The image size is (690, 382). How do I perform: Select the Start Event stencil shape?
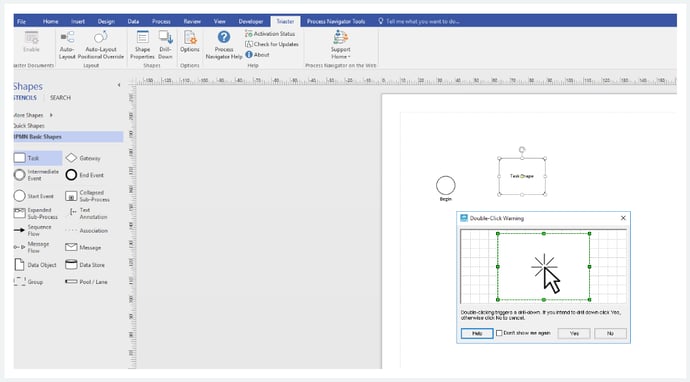[34, 196]
